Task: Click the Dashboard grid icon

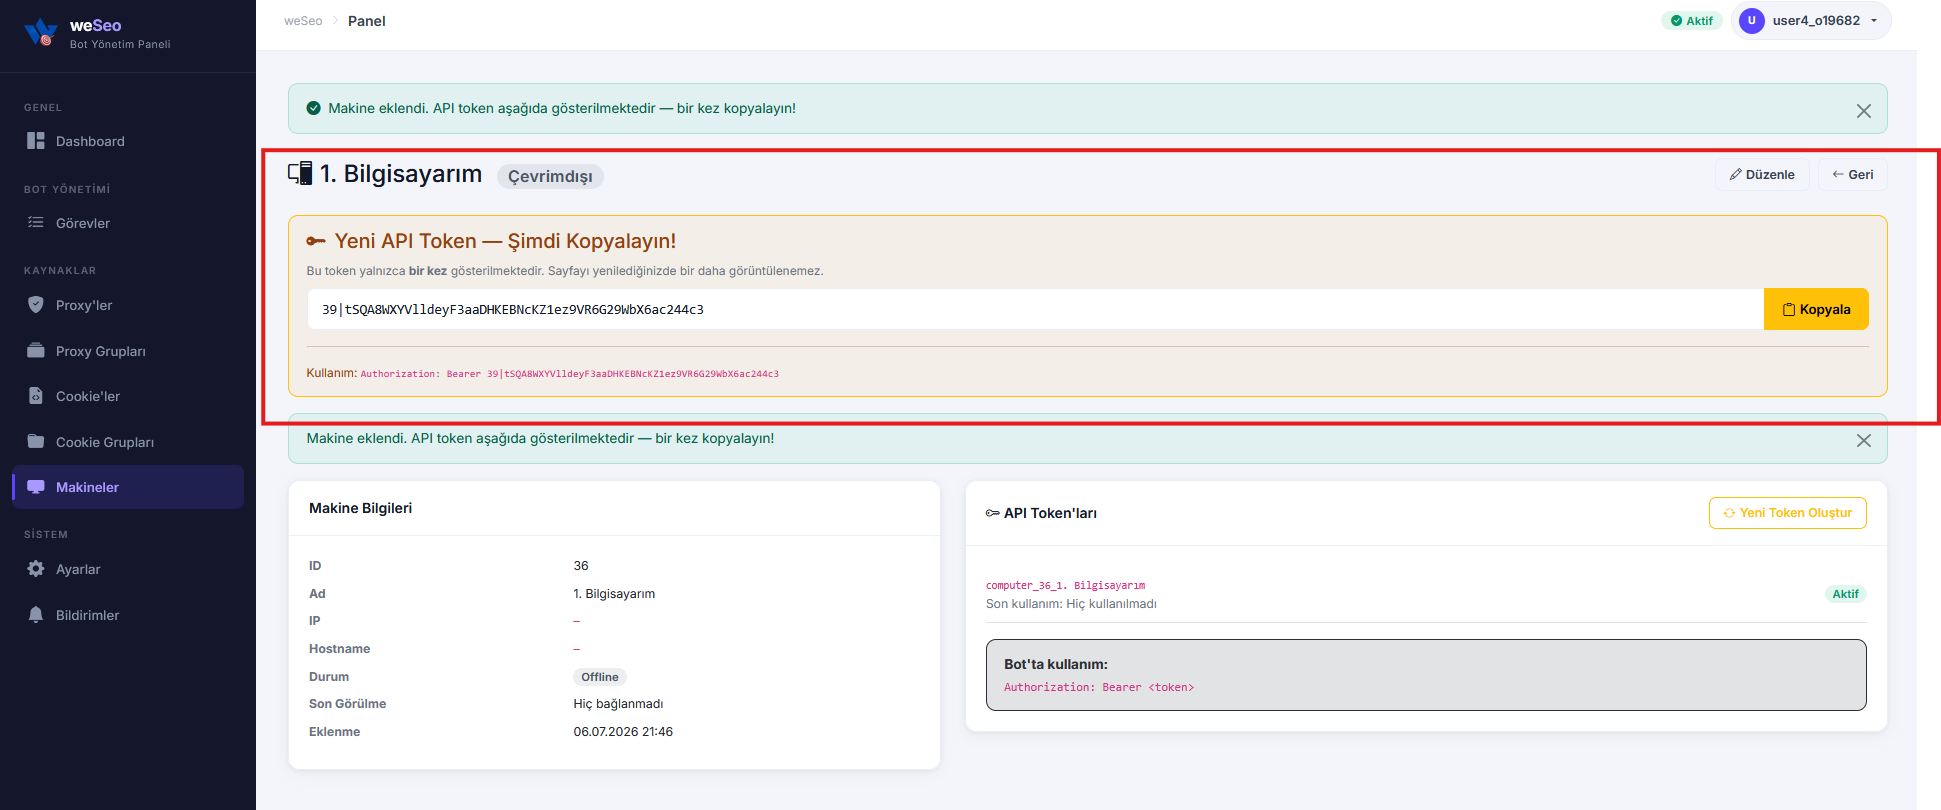Action: click(36, 141)
